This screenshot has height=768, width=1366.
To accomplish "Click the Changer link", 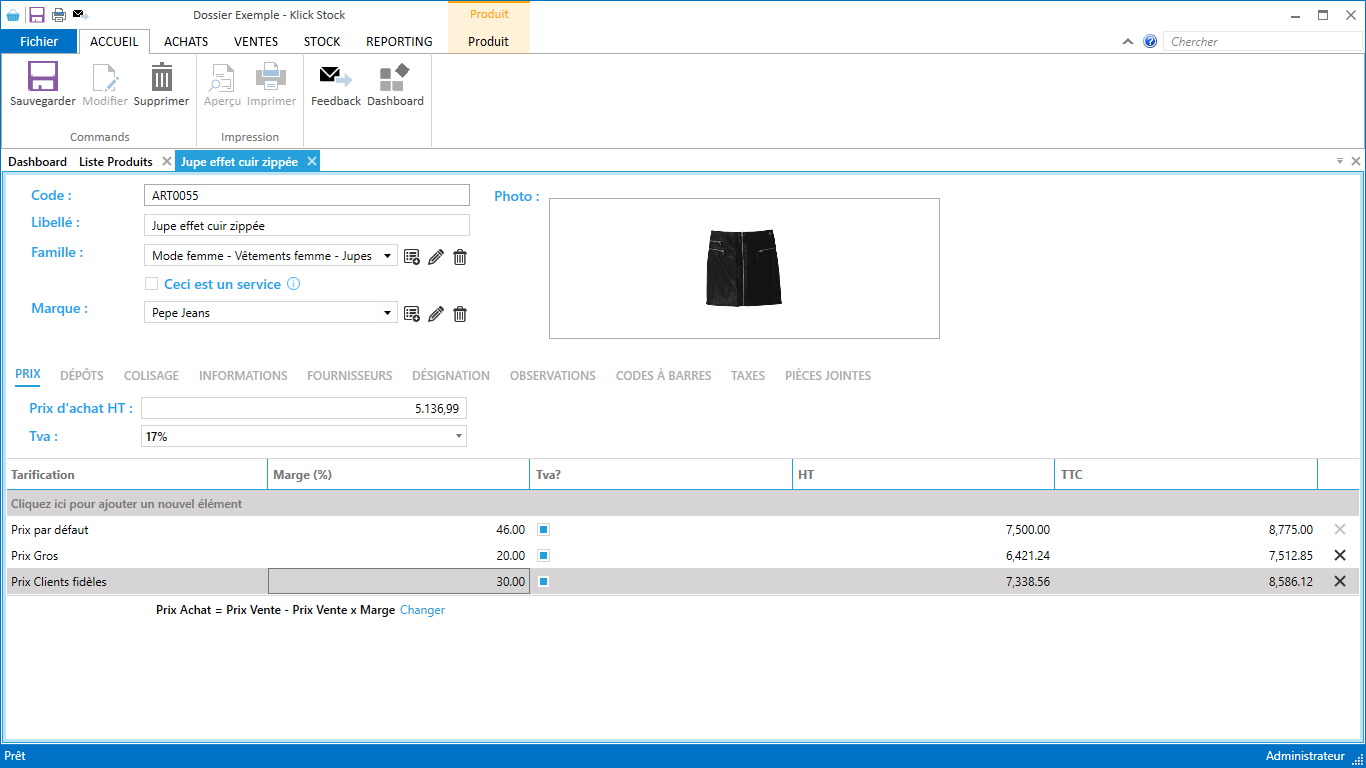I will click(422, 610).
